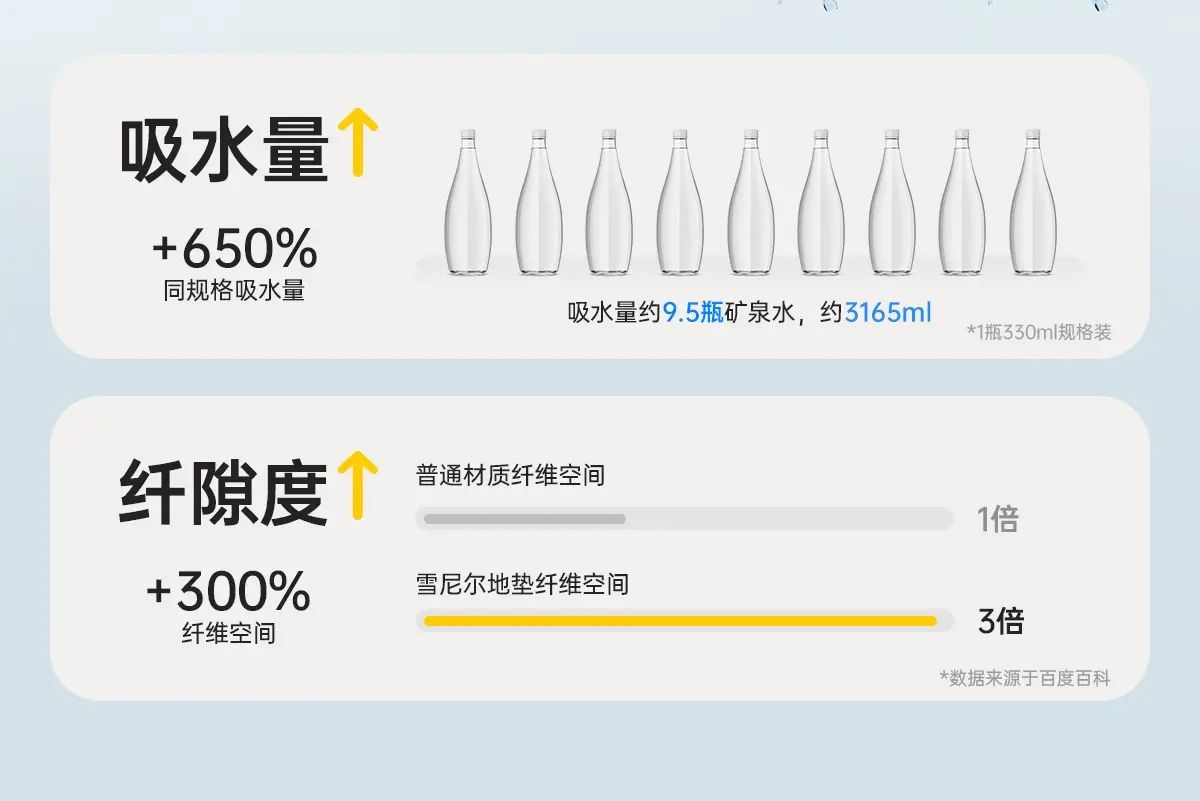Click the 纤隙度 heading
This screenshot has width=1200, height=801.
tap(223, 491)
